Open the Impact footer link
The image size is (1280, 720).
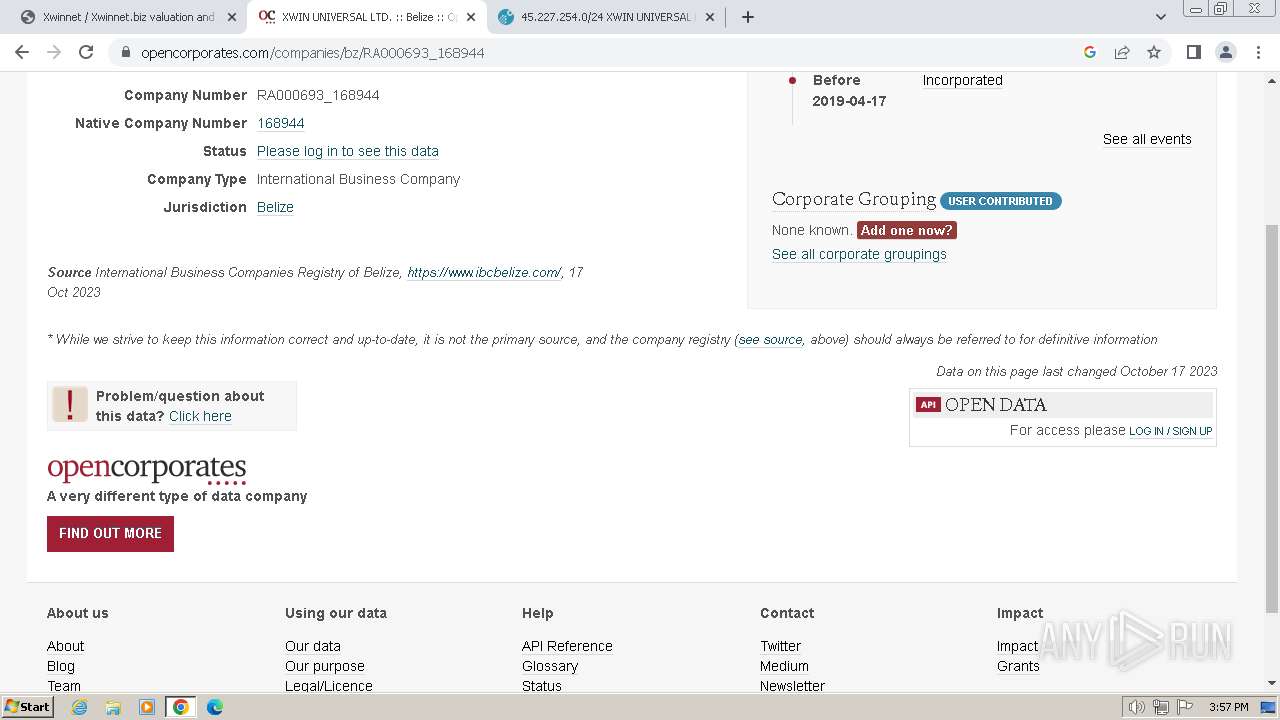1017,646
